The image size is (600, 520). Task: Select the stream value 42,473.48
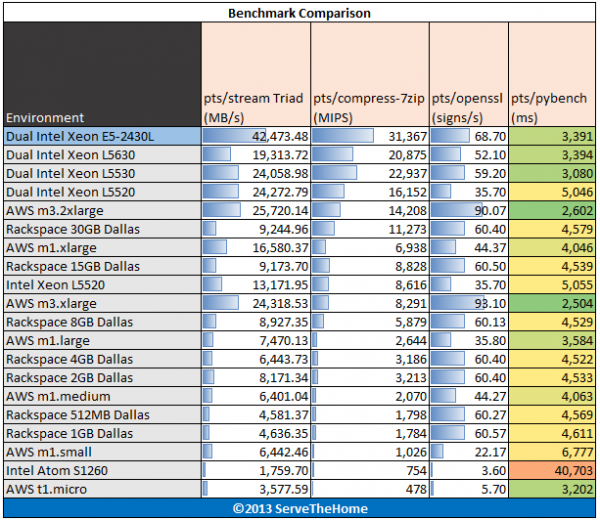coord(256,136)
